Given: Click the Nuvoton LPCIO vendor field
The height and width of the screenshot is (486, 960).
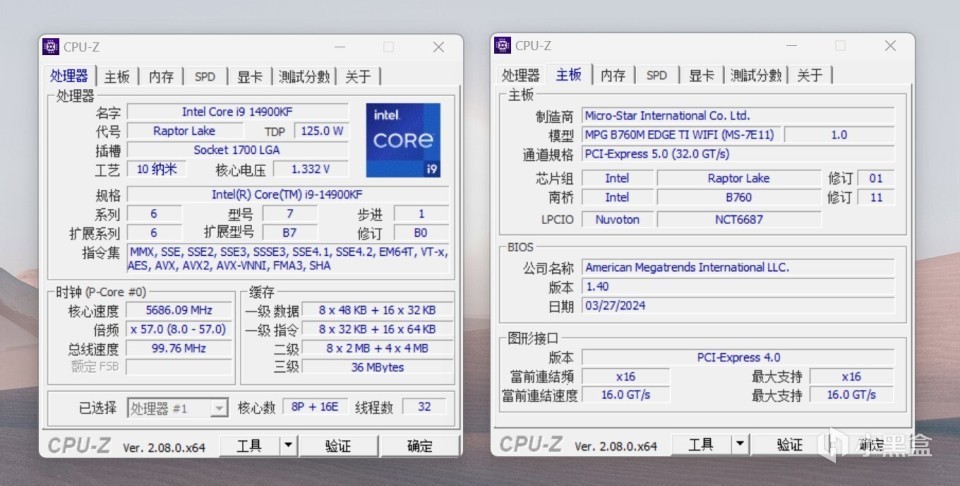Looking at the screenshot, I should (x=617, y=219).
